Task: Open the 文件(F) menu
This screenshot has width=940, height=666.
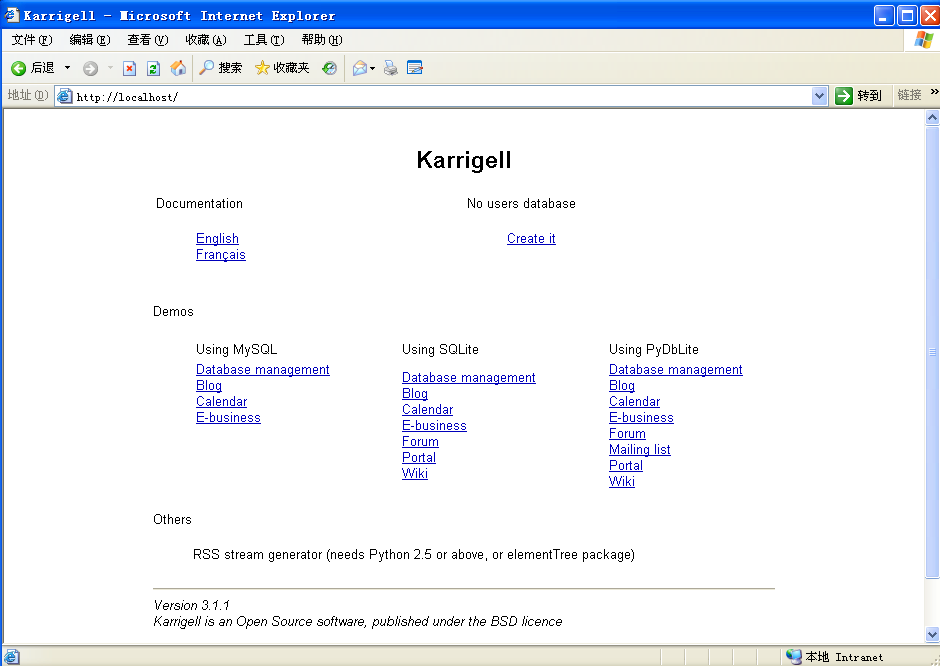Action: point(32,40)
